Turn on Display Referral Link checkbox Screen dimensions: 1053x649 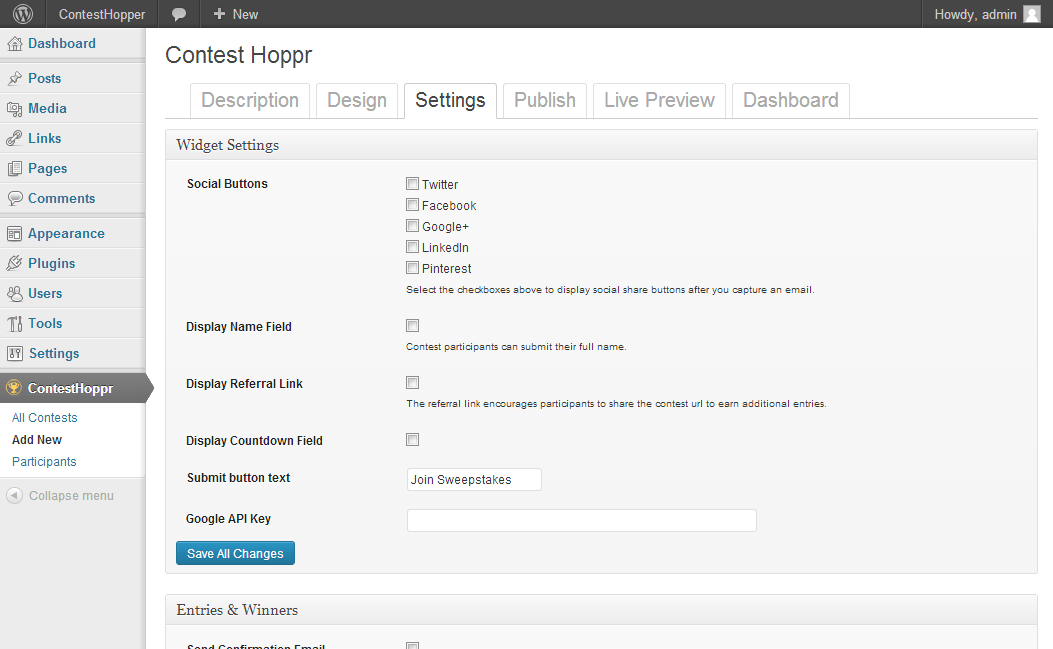click(x=412, y=382)
